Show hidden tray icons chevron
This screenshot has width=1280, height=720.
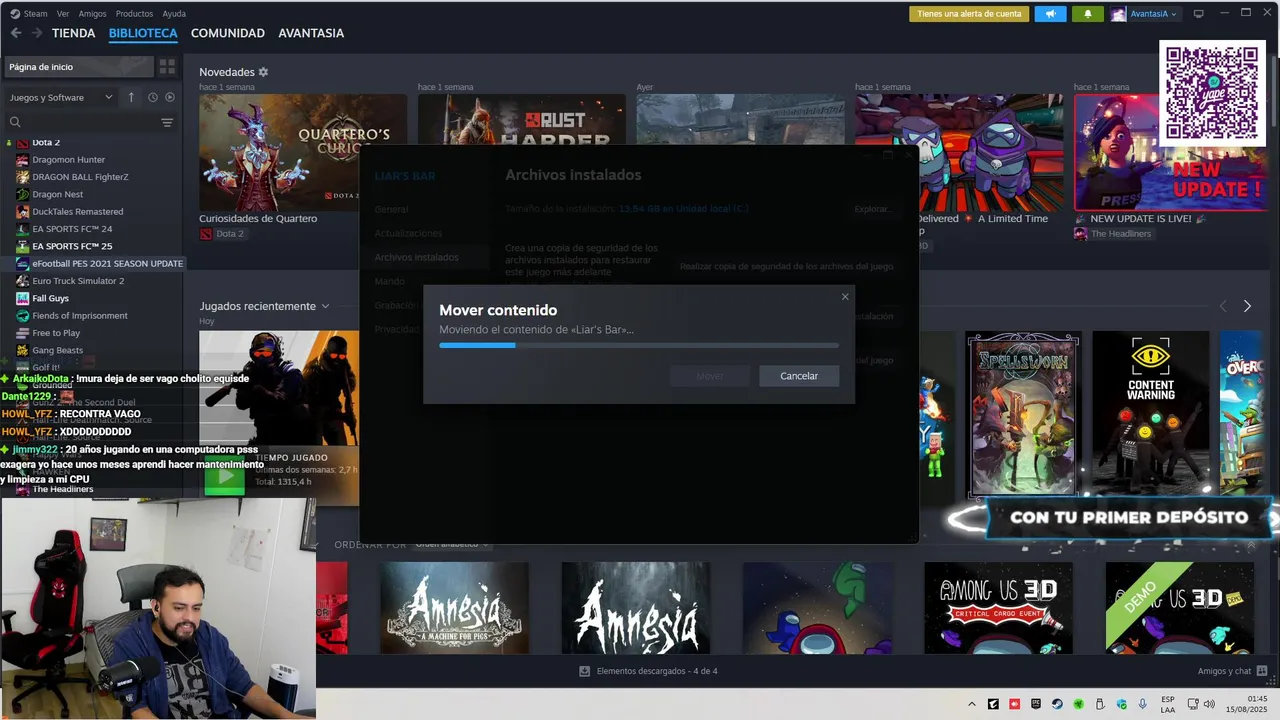coord(971,704)
